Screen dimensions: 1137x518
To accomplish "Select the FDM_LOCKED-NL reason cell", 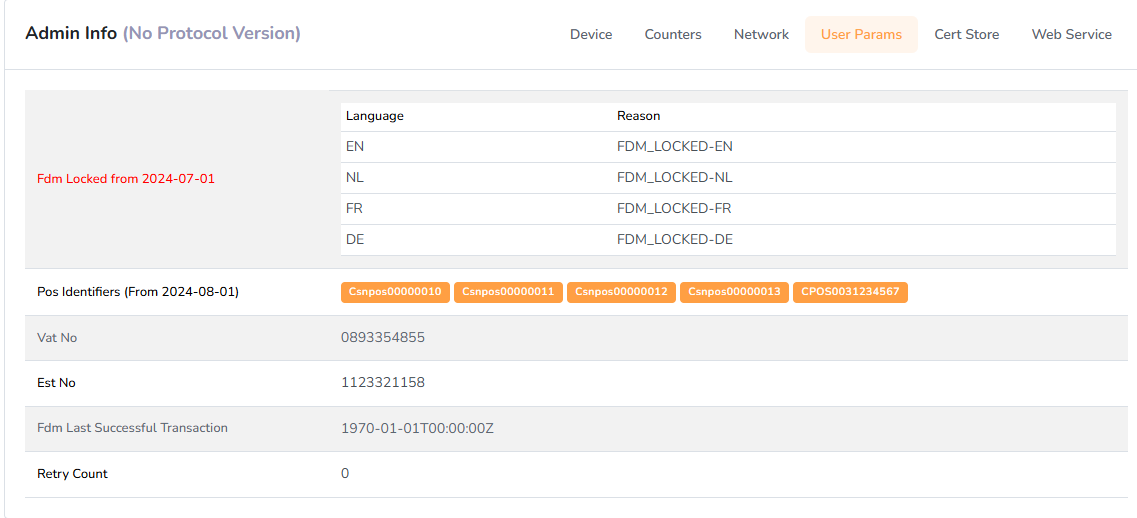I will click(x=675, y=178).
